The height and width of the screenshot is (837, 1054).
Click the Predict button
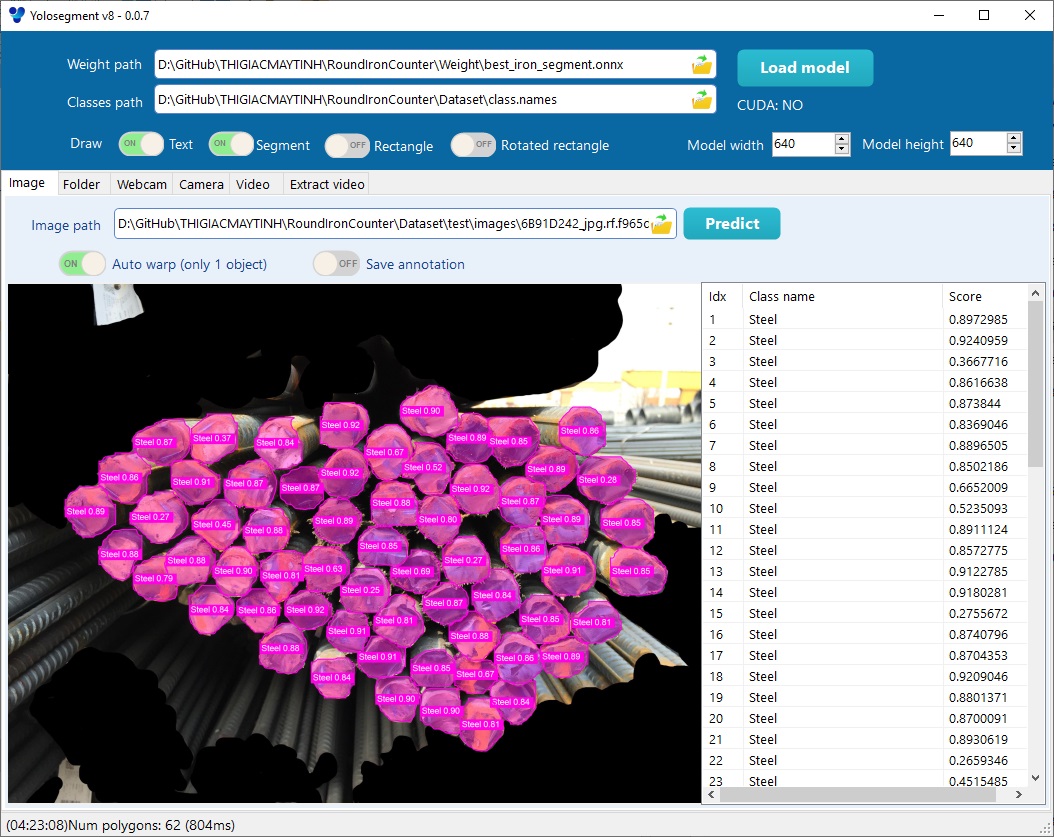pyautogui.click(x=731, y=224)
